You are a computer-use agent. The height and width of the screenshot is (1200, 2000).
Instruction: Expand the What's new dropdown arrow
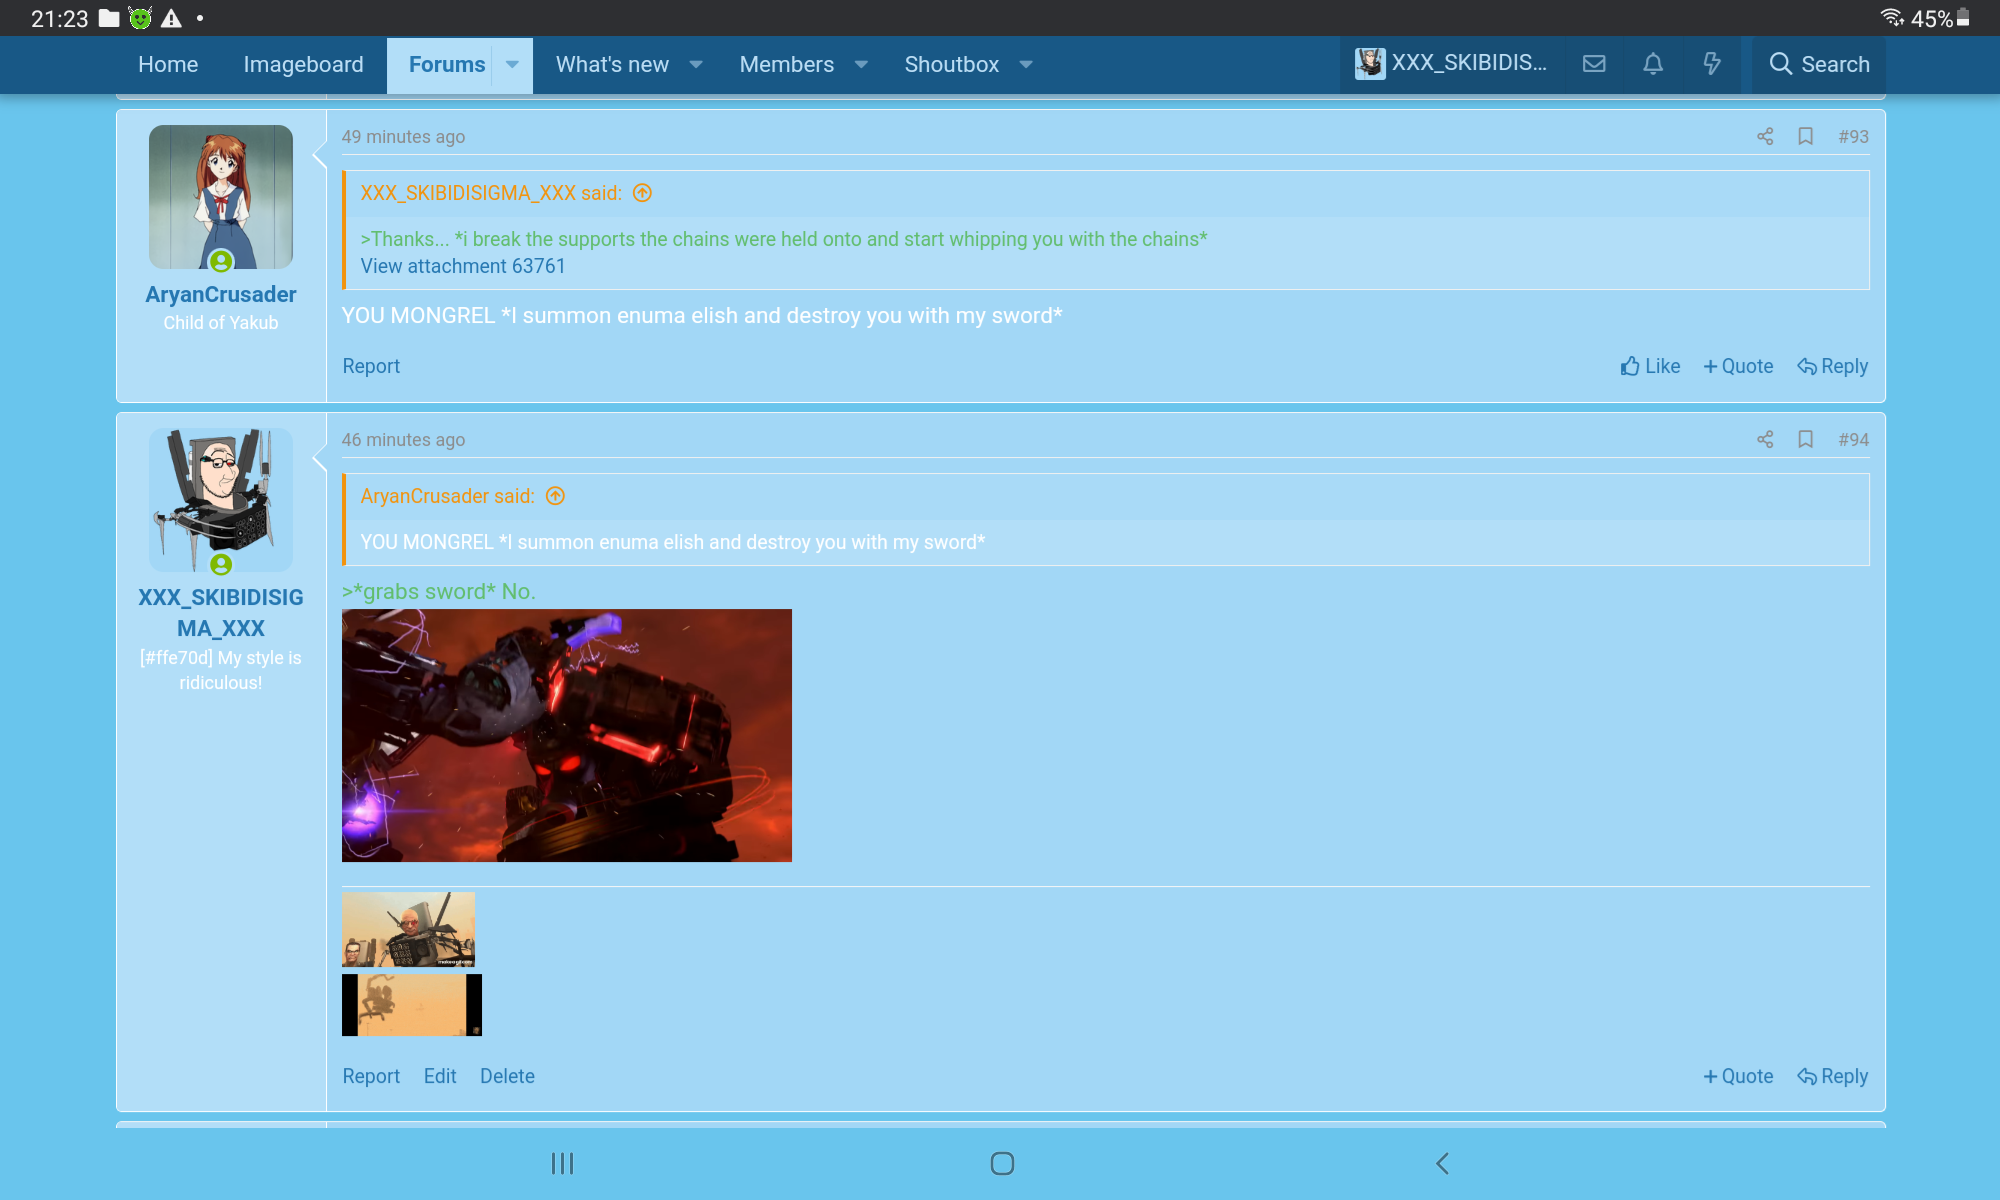[696, 65]
